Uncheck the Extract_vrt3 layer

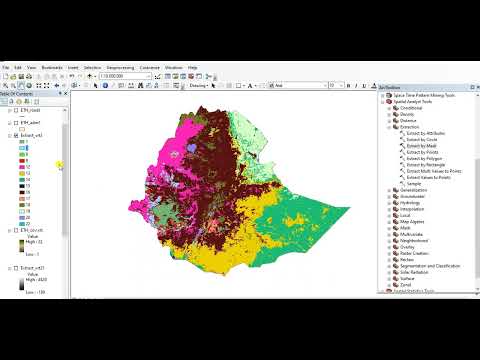(16, 135)
